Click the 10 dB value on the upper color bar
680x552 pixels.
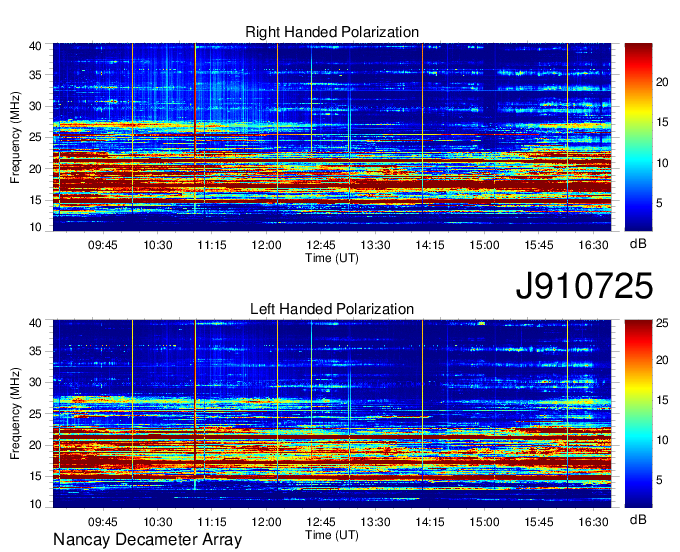[662, 163]
